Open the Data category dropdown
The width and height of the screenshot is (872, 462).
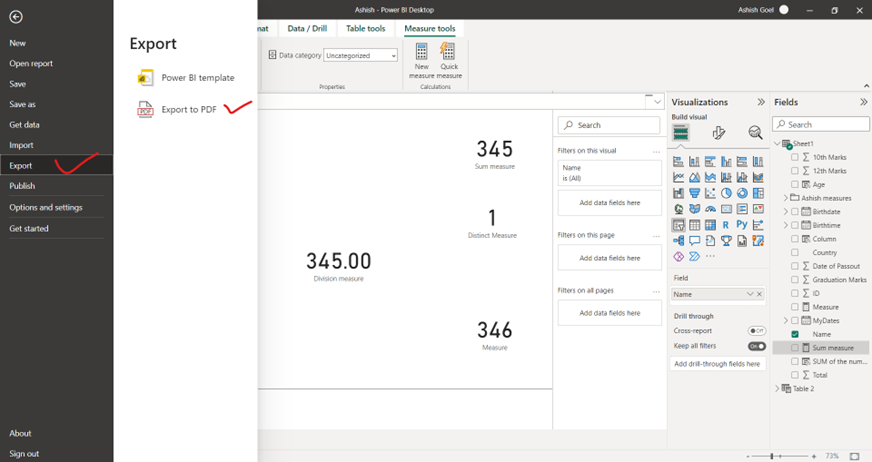360,55
